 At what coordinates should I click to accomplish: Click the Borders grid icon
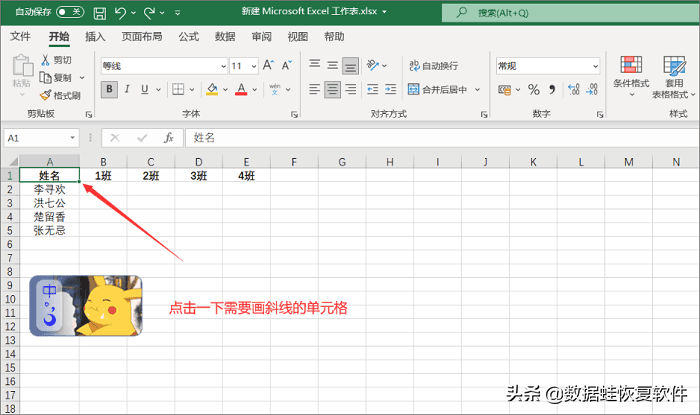178,89
